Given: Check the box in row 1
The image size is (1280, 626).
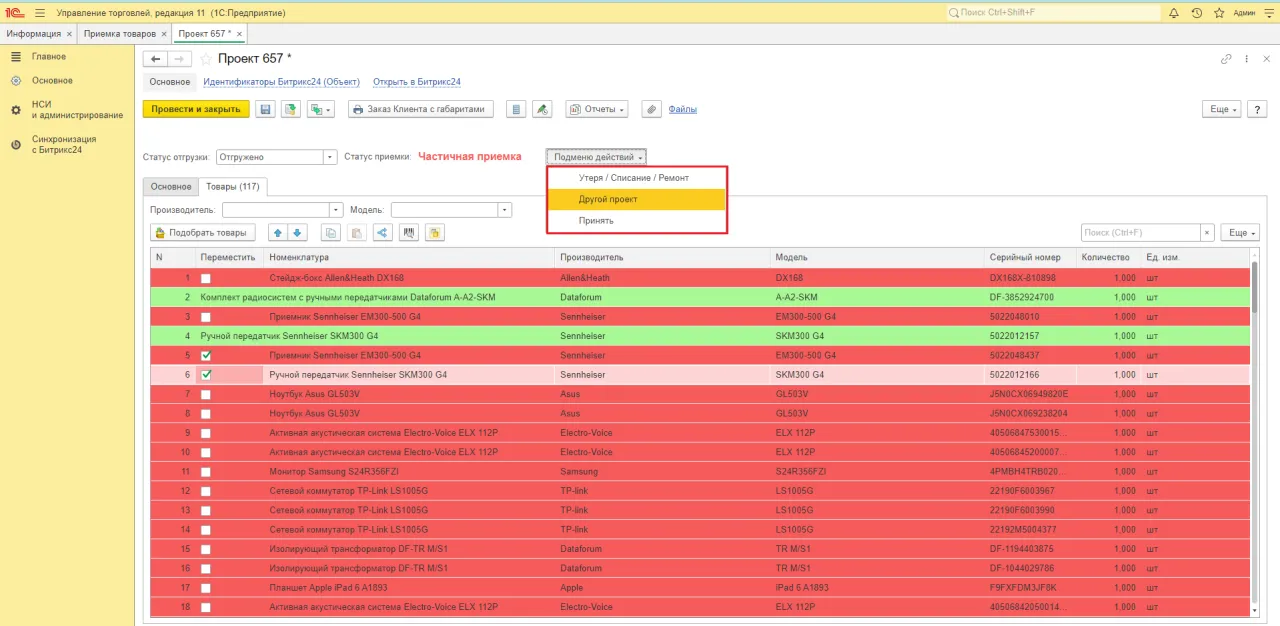Looking at the screenshot, I should click(206, 278).
